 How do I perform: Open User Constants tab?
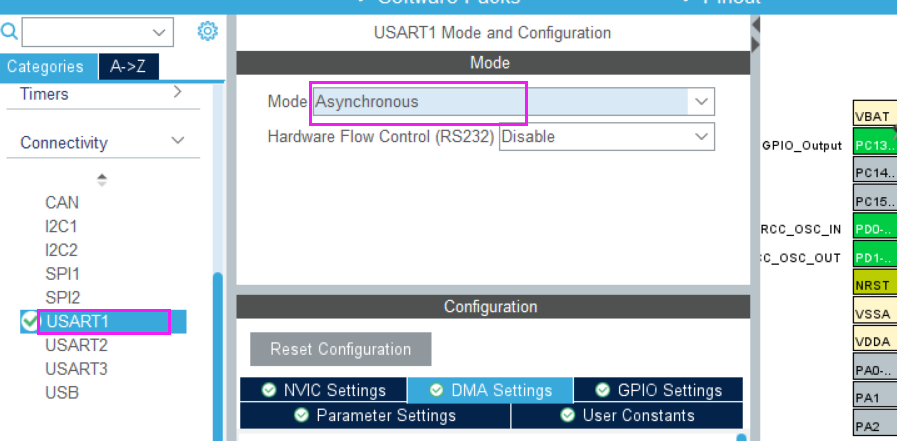click(627, 415)
